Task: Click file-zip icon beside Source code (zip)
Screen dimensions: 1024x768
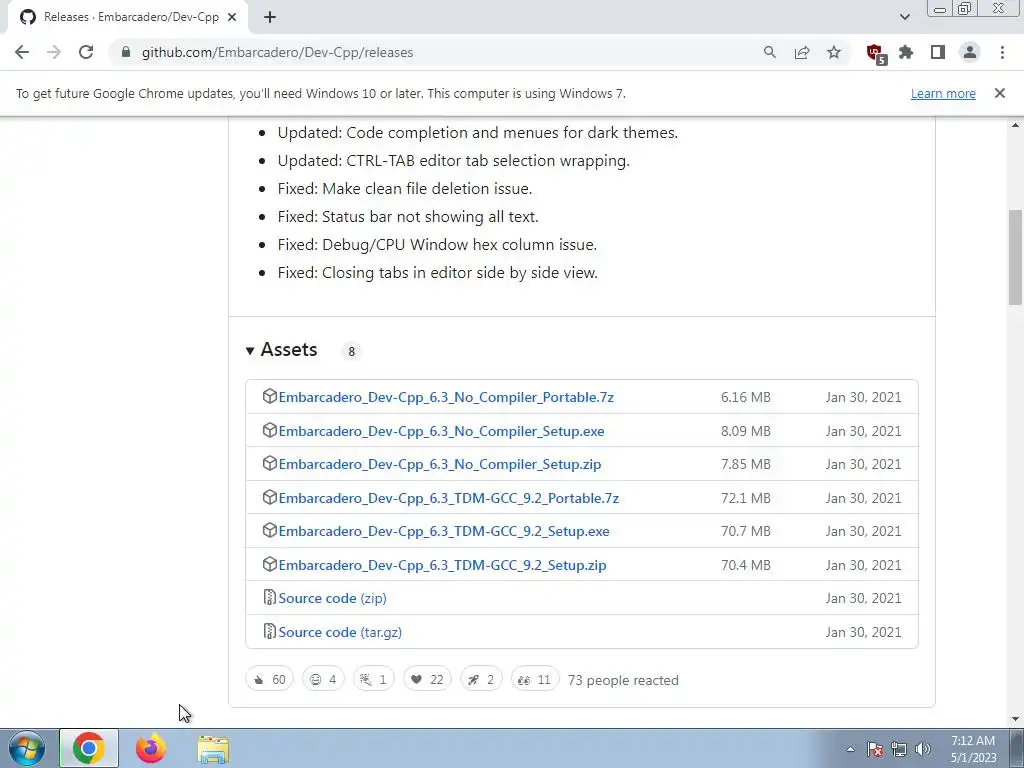Action: 269,597
